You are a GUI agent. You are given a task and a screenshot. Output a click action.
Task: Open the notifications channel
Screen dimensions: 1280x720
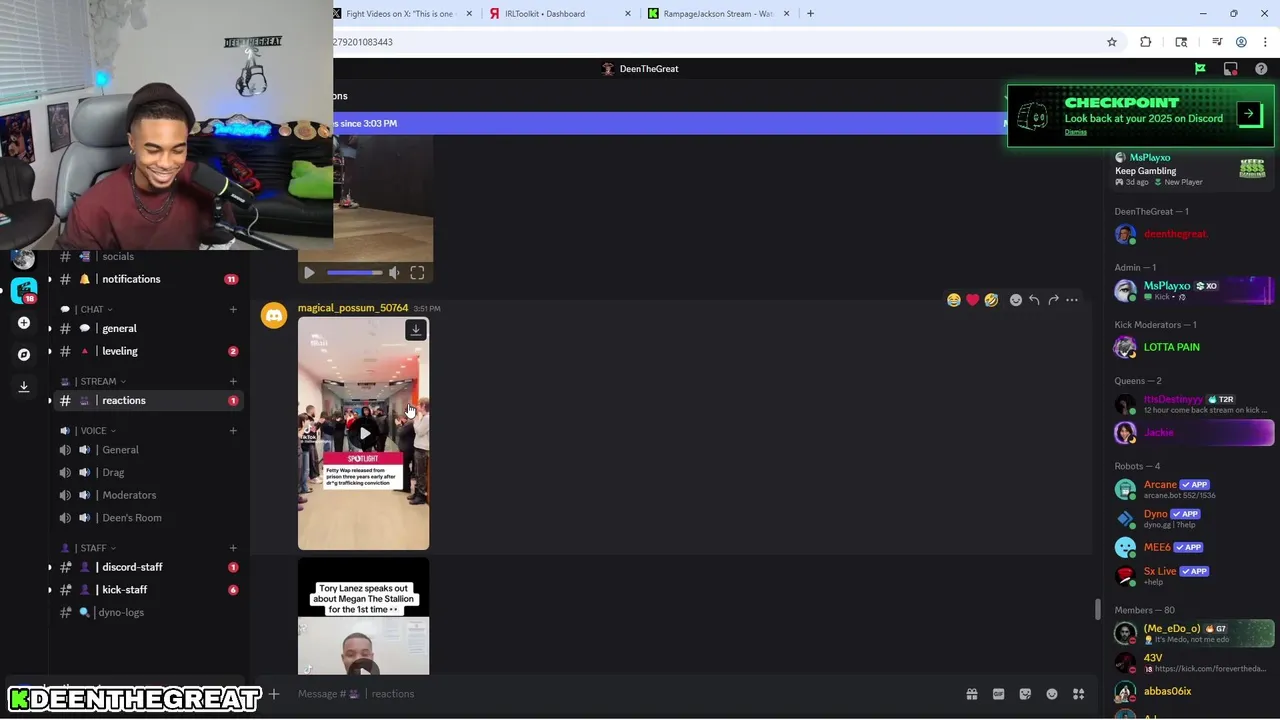(149, 279)
